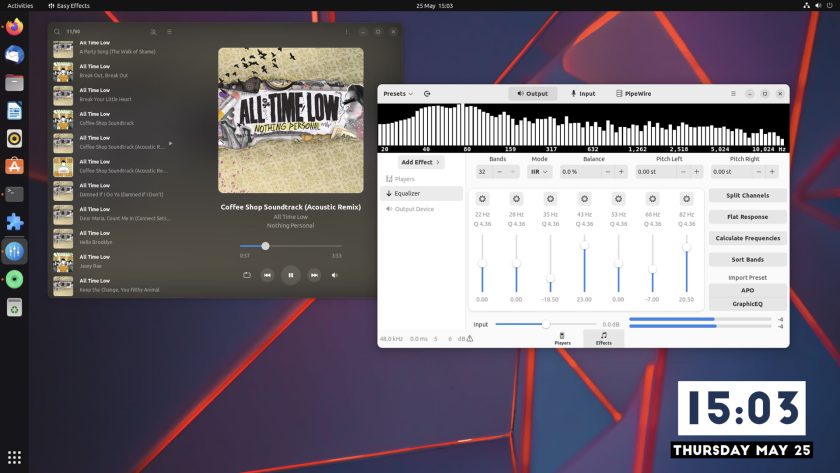Open Activities overview
Screen dimensions: 840x473
coord(20,5)
